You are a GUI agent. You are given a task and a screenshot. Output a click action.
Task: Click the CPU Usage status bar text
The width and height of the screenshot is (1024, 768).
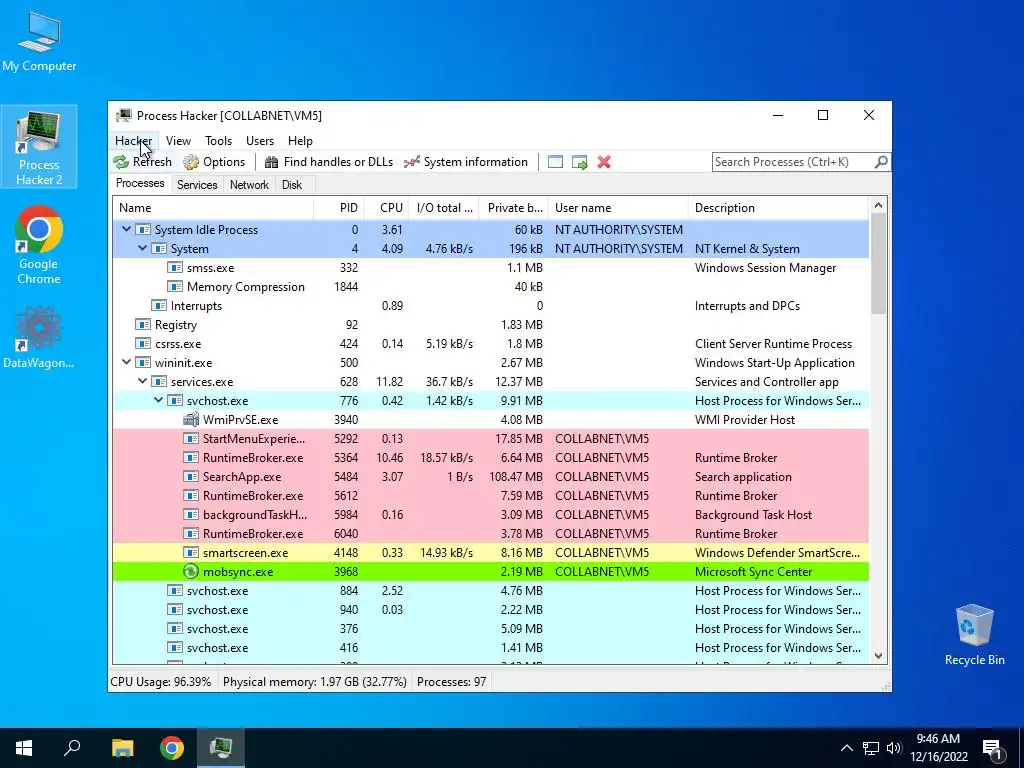[161, 682]
